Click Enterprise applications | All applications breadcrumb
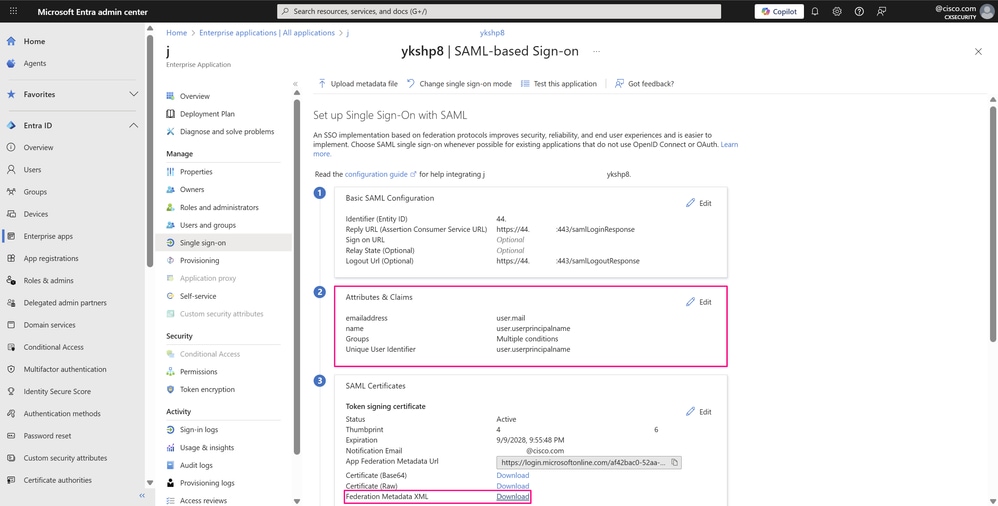 pyautogui.click(x=267, y=32)
